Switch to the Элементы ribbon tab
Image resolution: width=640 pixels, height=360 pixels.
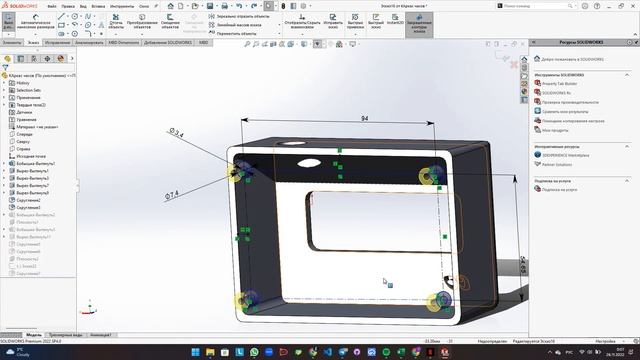coord(12,42)
